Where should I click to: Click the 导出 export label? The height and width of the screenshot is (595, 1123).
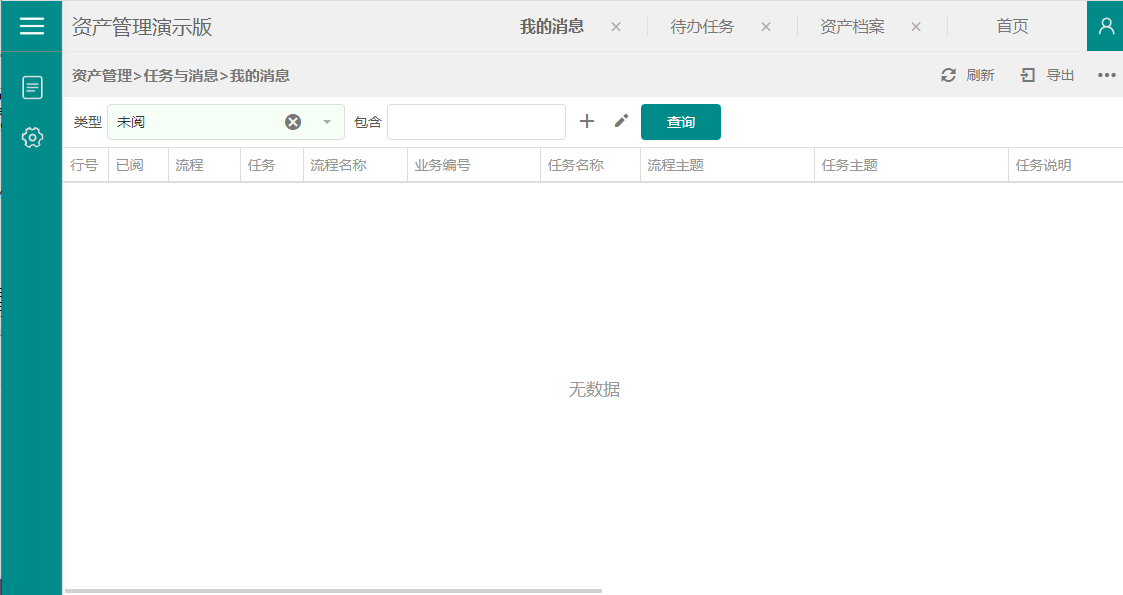pyautogui.click(x=1060, y=75)
